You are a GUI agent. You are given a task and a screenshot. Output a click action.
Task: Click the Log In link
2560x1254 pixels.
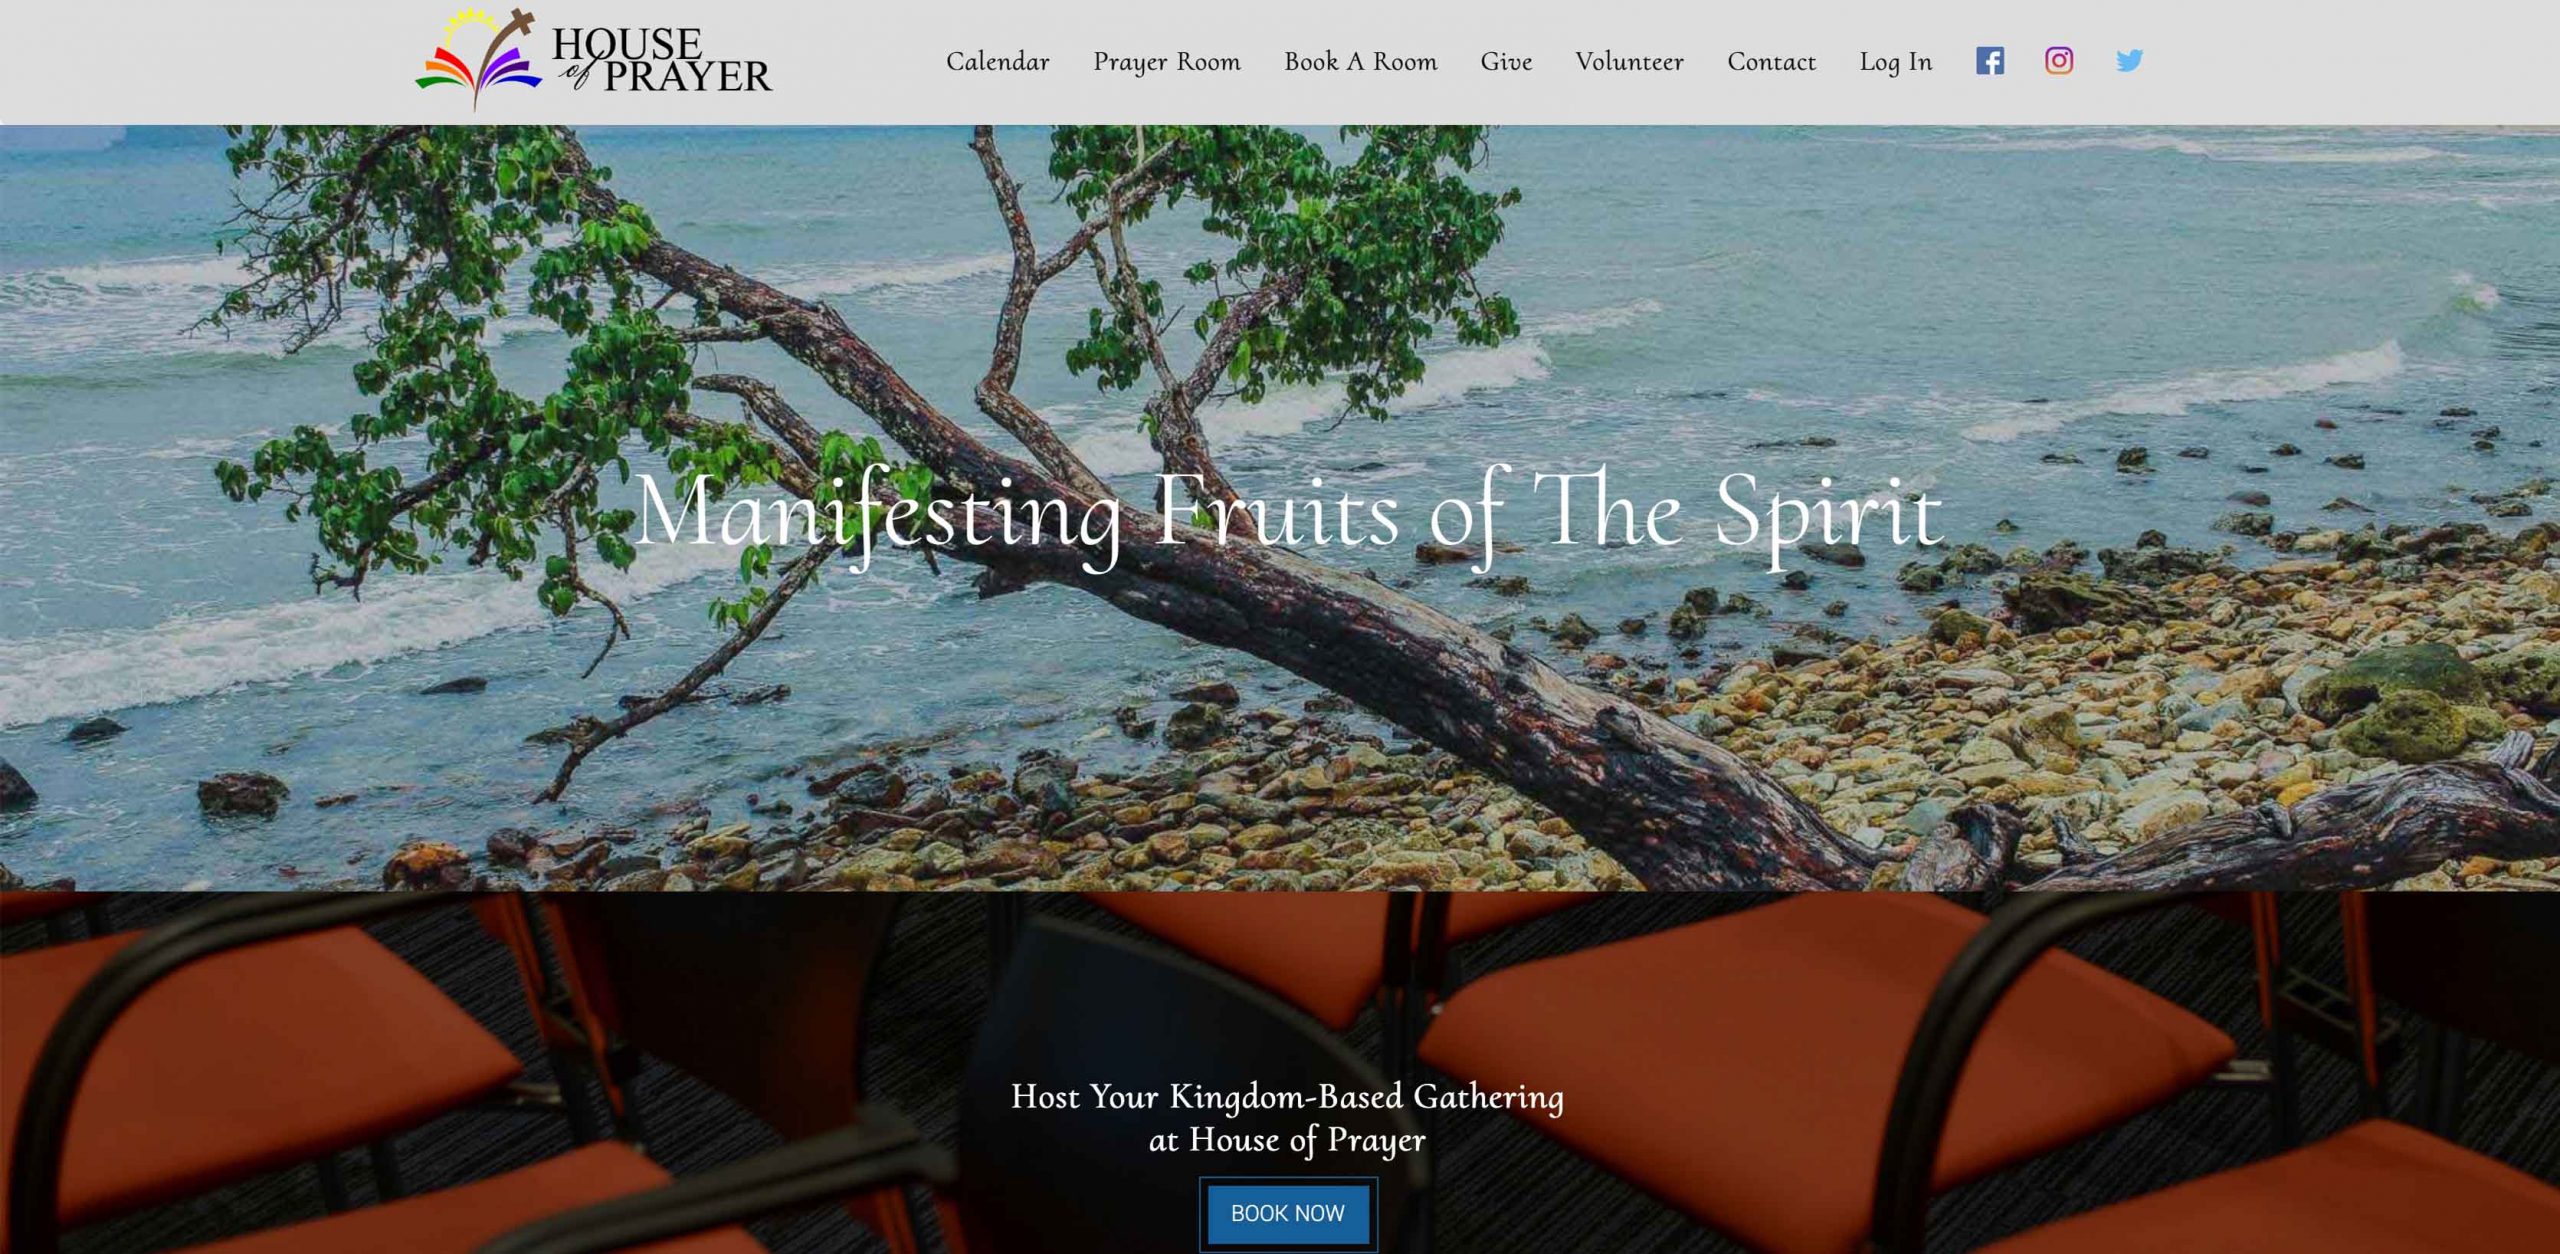click(x=1895, y=62)
